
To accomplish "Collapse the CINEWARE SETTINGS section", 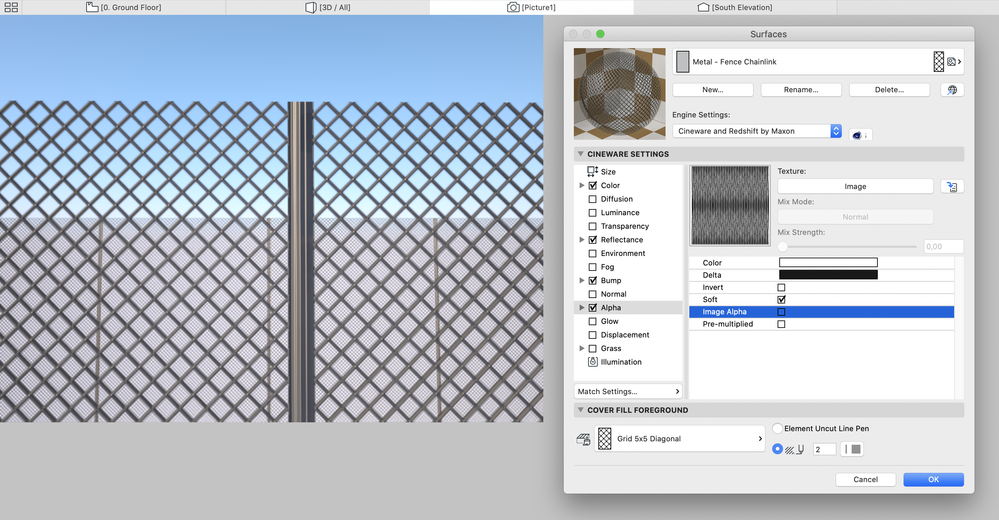I will click(580, 154).
